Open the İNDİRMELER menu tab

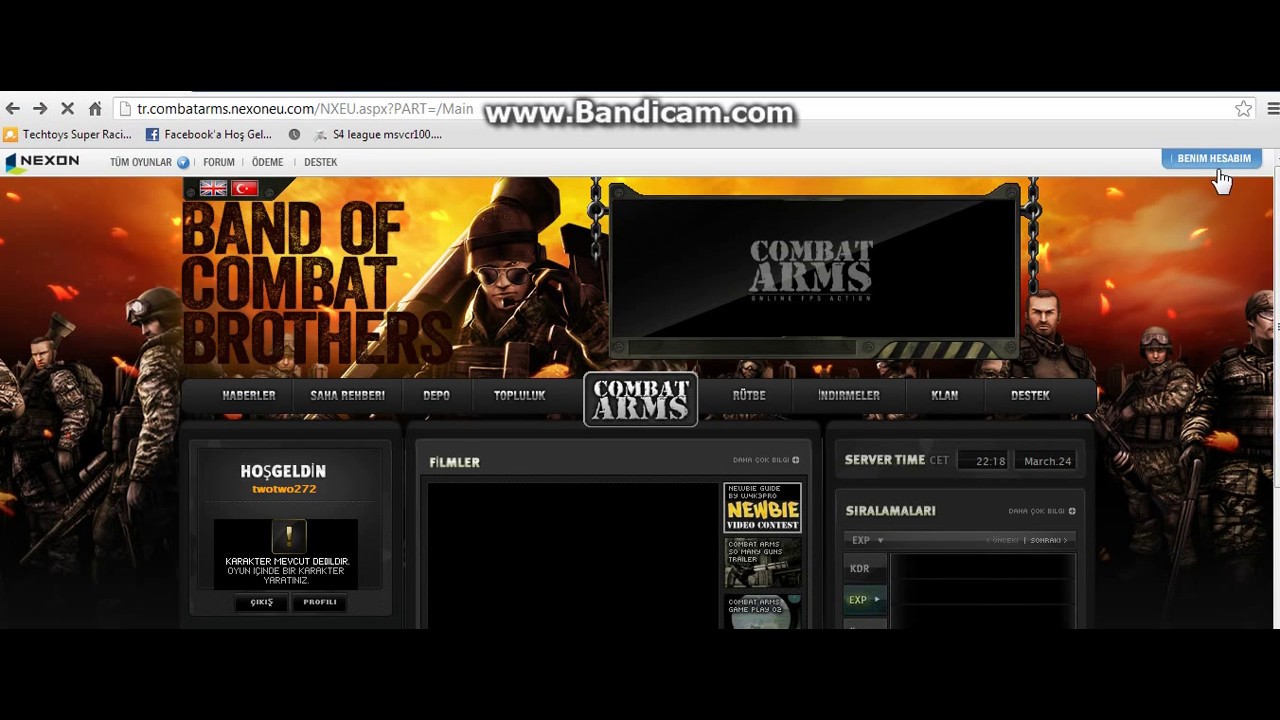click(x=849, y=396)
